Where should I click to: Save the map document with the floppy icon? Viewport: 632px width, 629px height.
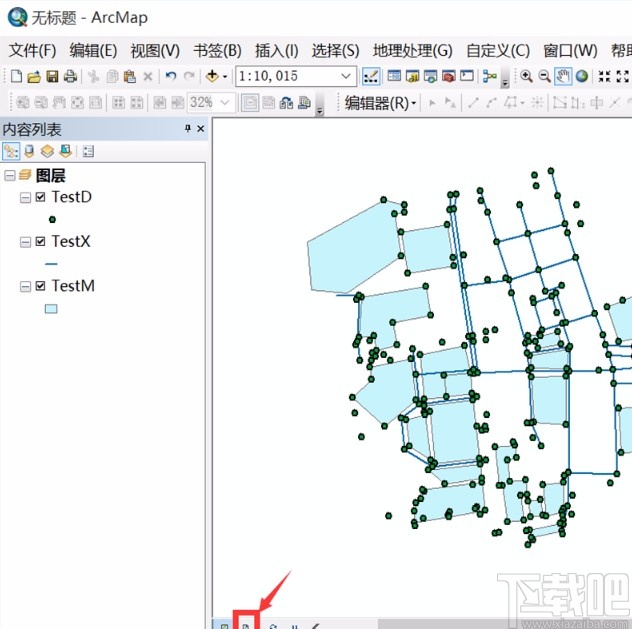point(52,76)
